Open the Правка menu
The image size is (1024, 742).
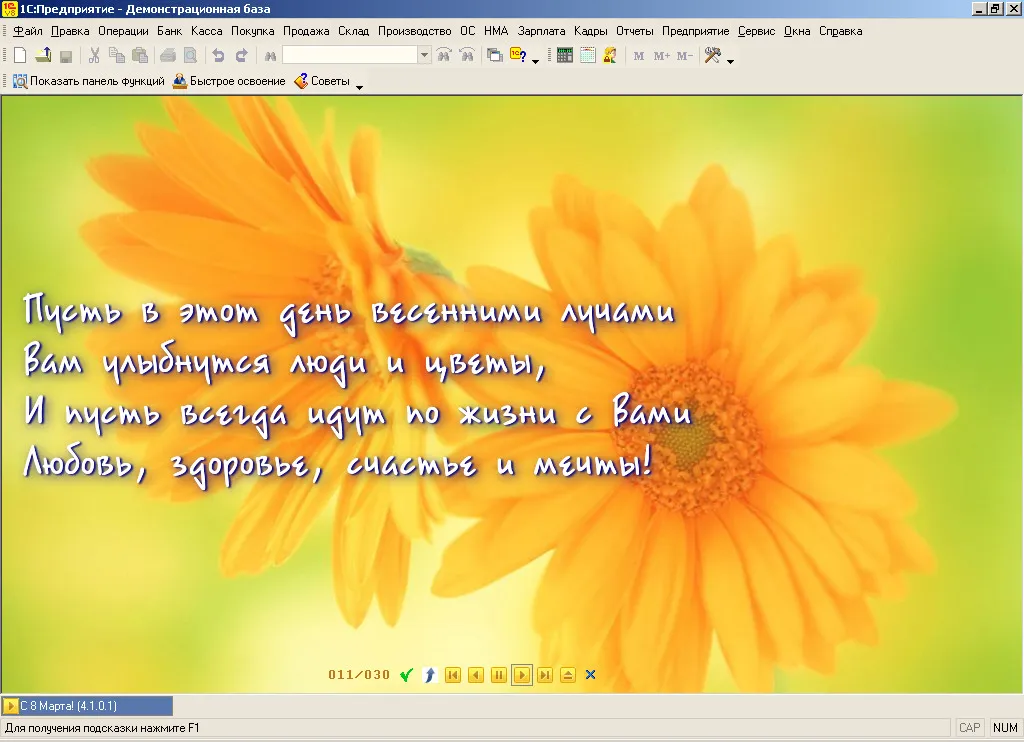point(70,31)
